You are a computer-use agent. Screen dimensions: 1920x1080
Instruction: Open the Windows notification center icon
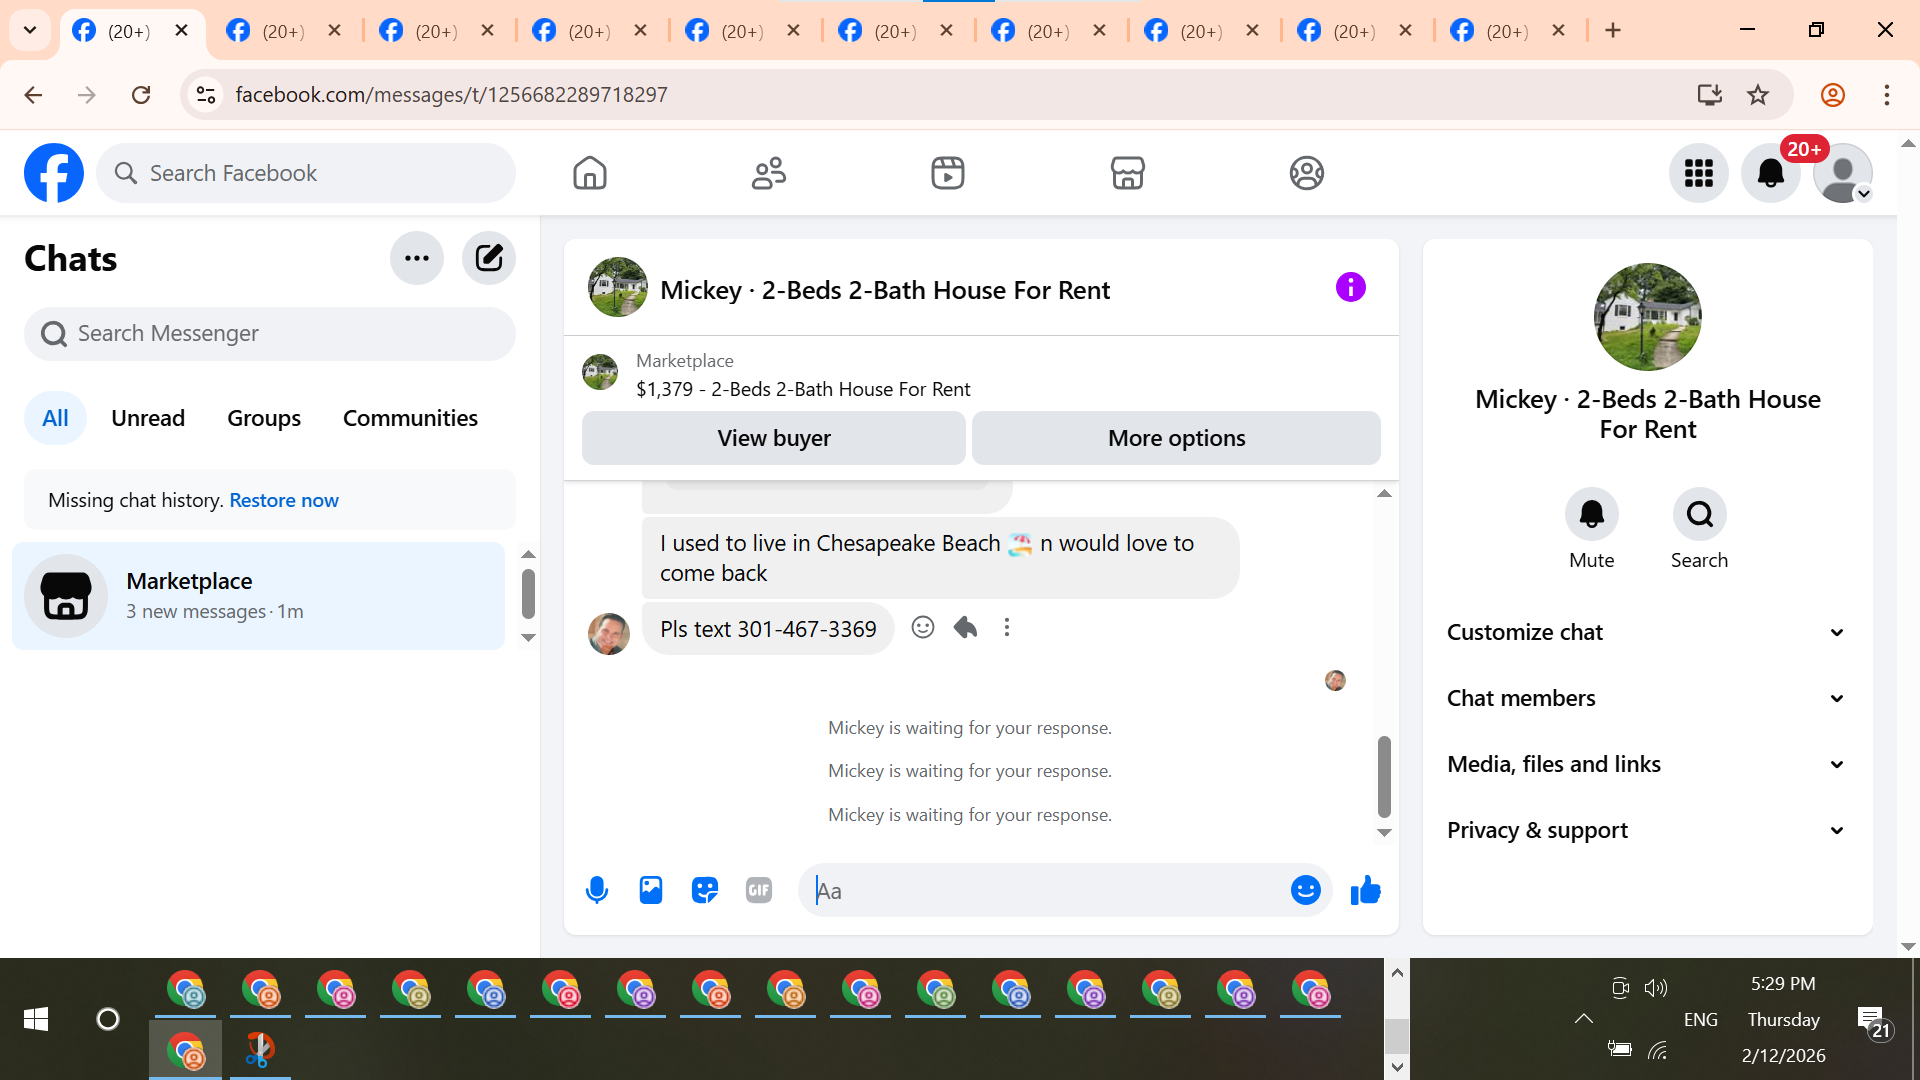[x=1871, y=1021]
